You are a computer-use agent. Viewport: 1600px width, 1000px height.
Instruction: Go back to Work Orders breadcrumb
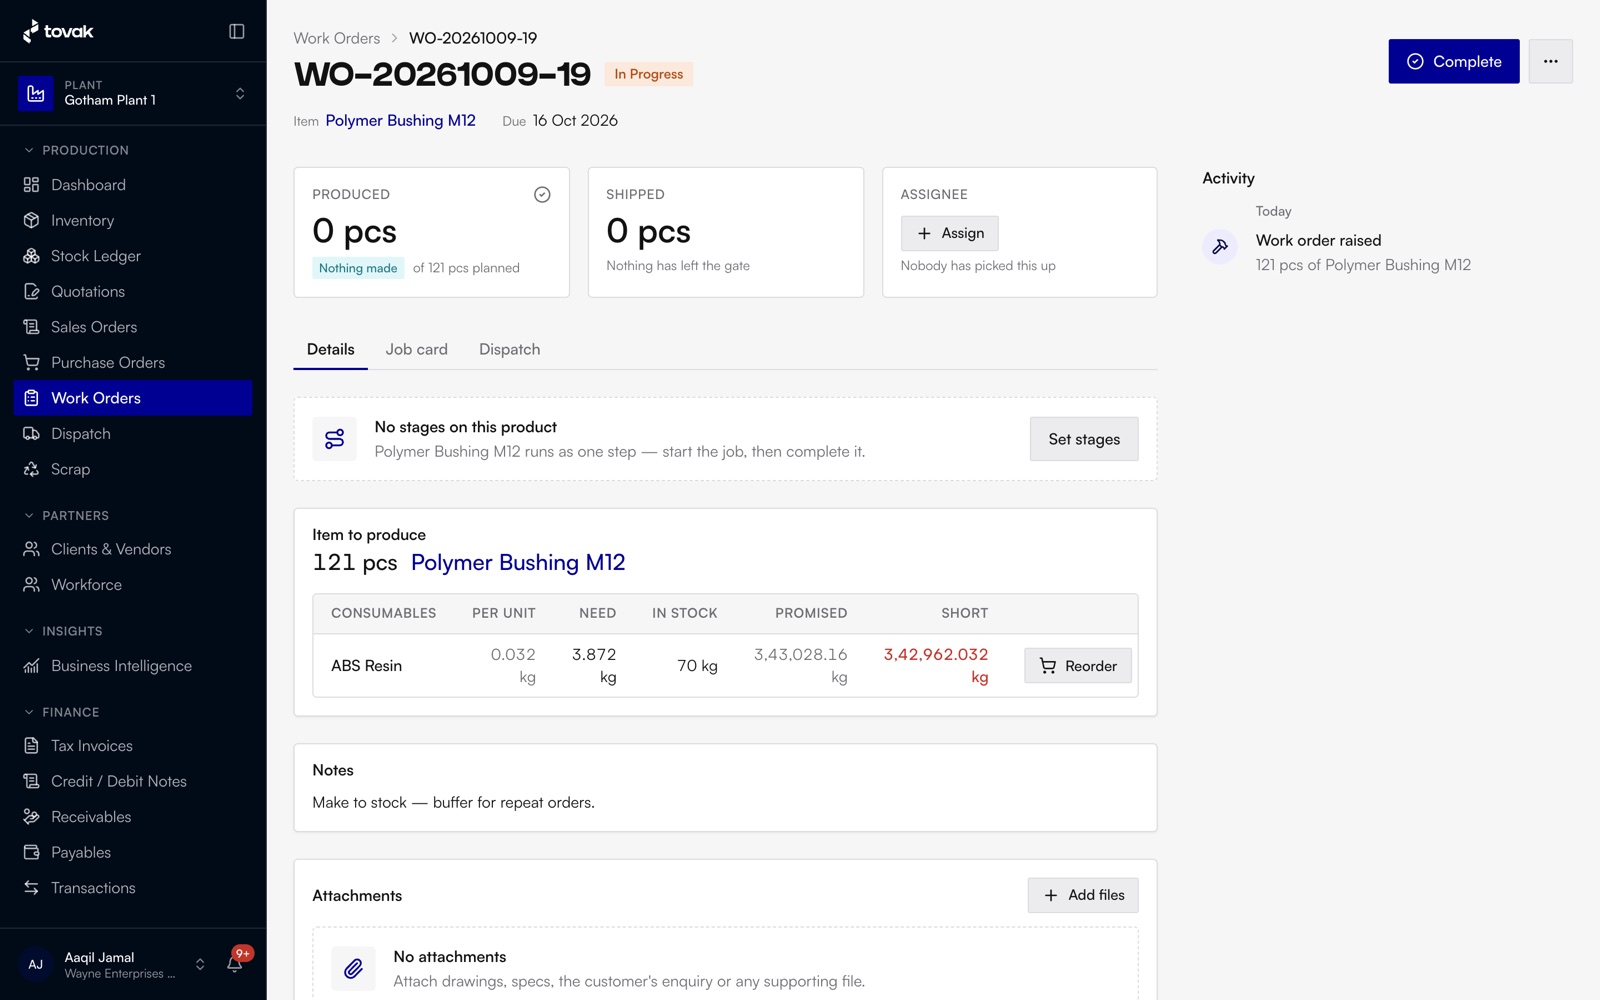pyautogui.click(x=337, y=38)
